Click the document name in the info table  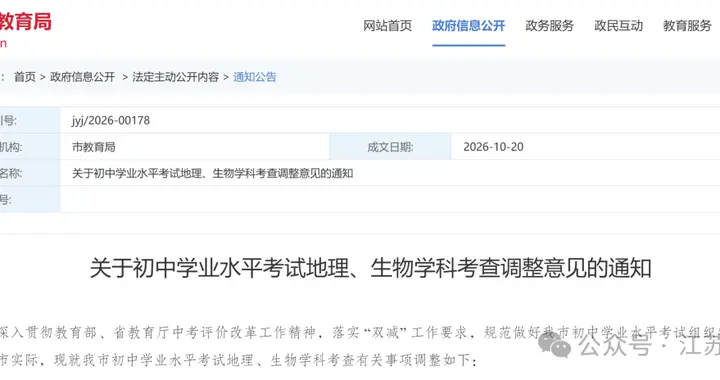click(213, 173)
